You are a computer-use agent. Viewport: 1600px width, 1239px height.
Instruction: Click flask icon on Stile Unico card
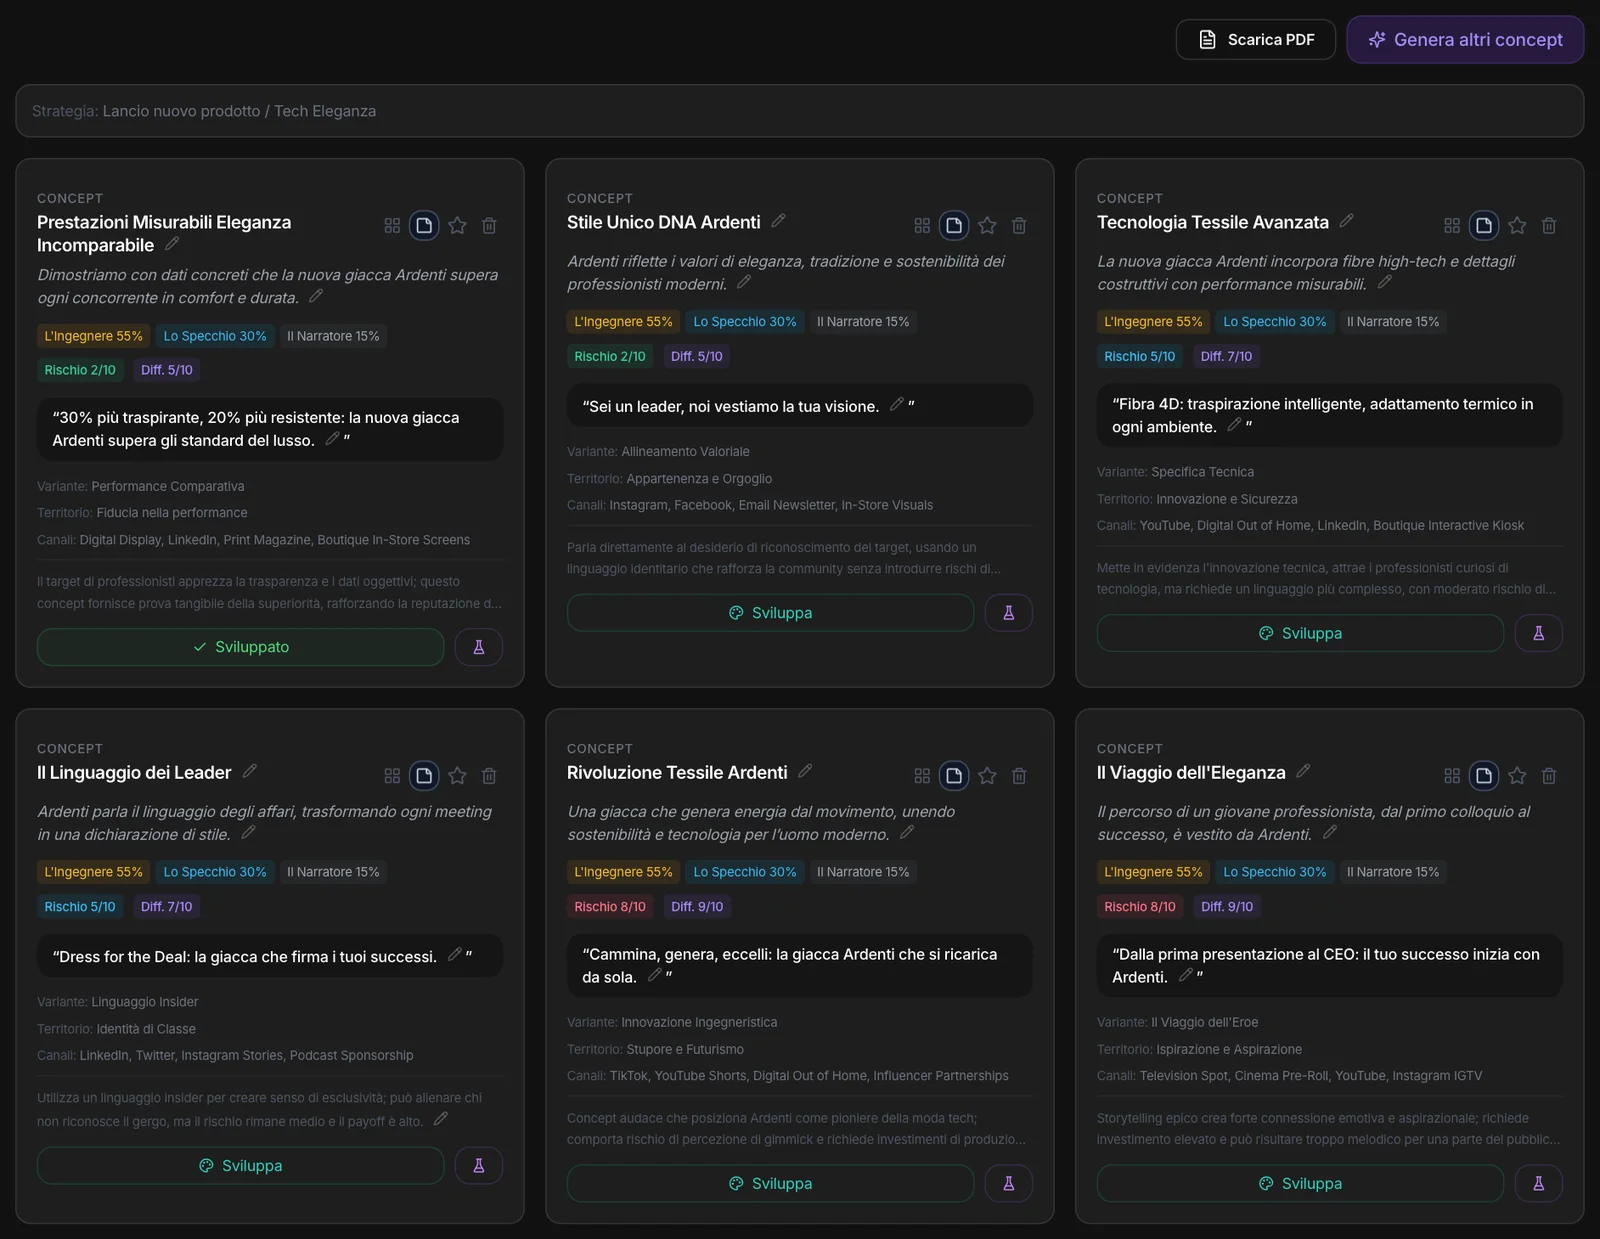(x=1009, y=613)
